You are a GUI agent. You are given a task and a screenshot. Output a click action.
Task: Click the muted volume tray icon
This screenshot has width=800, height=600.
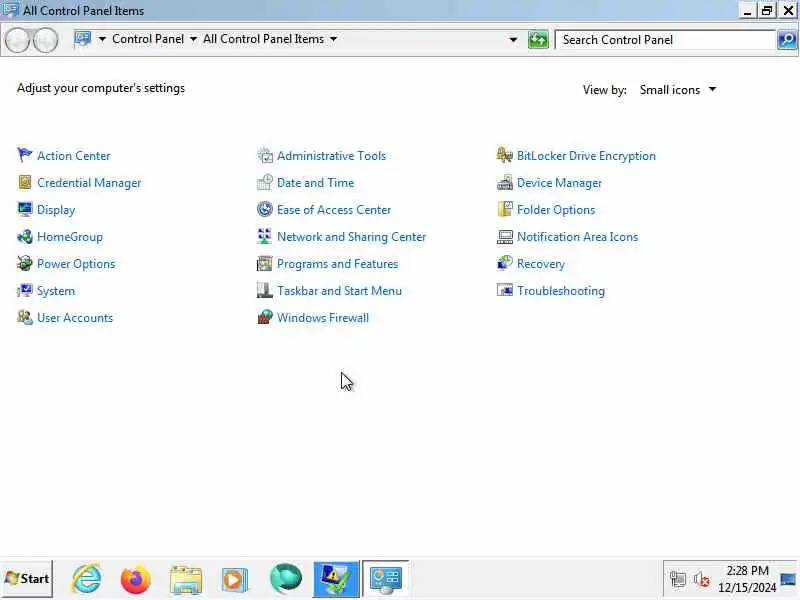pos(702,579)
